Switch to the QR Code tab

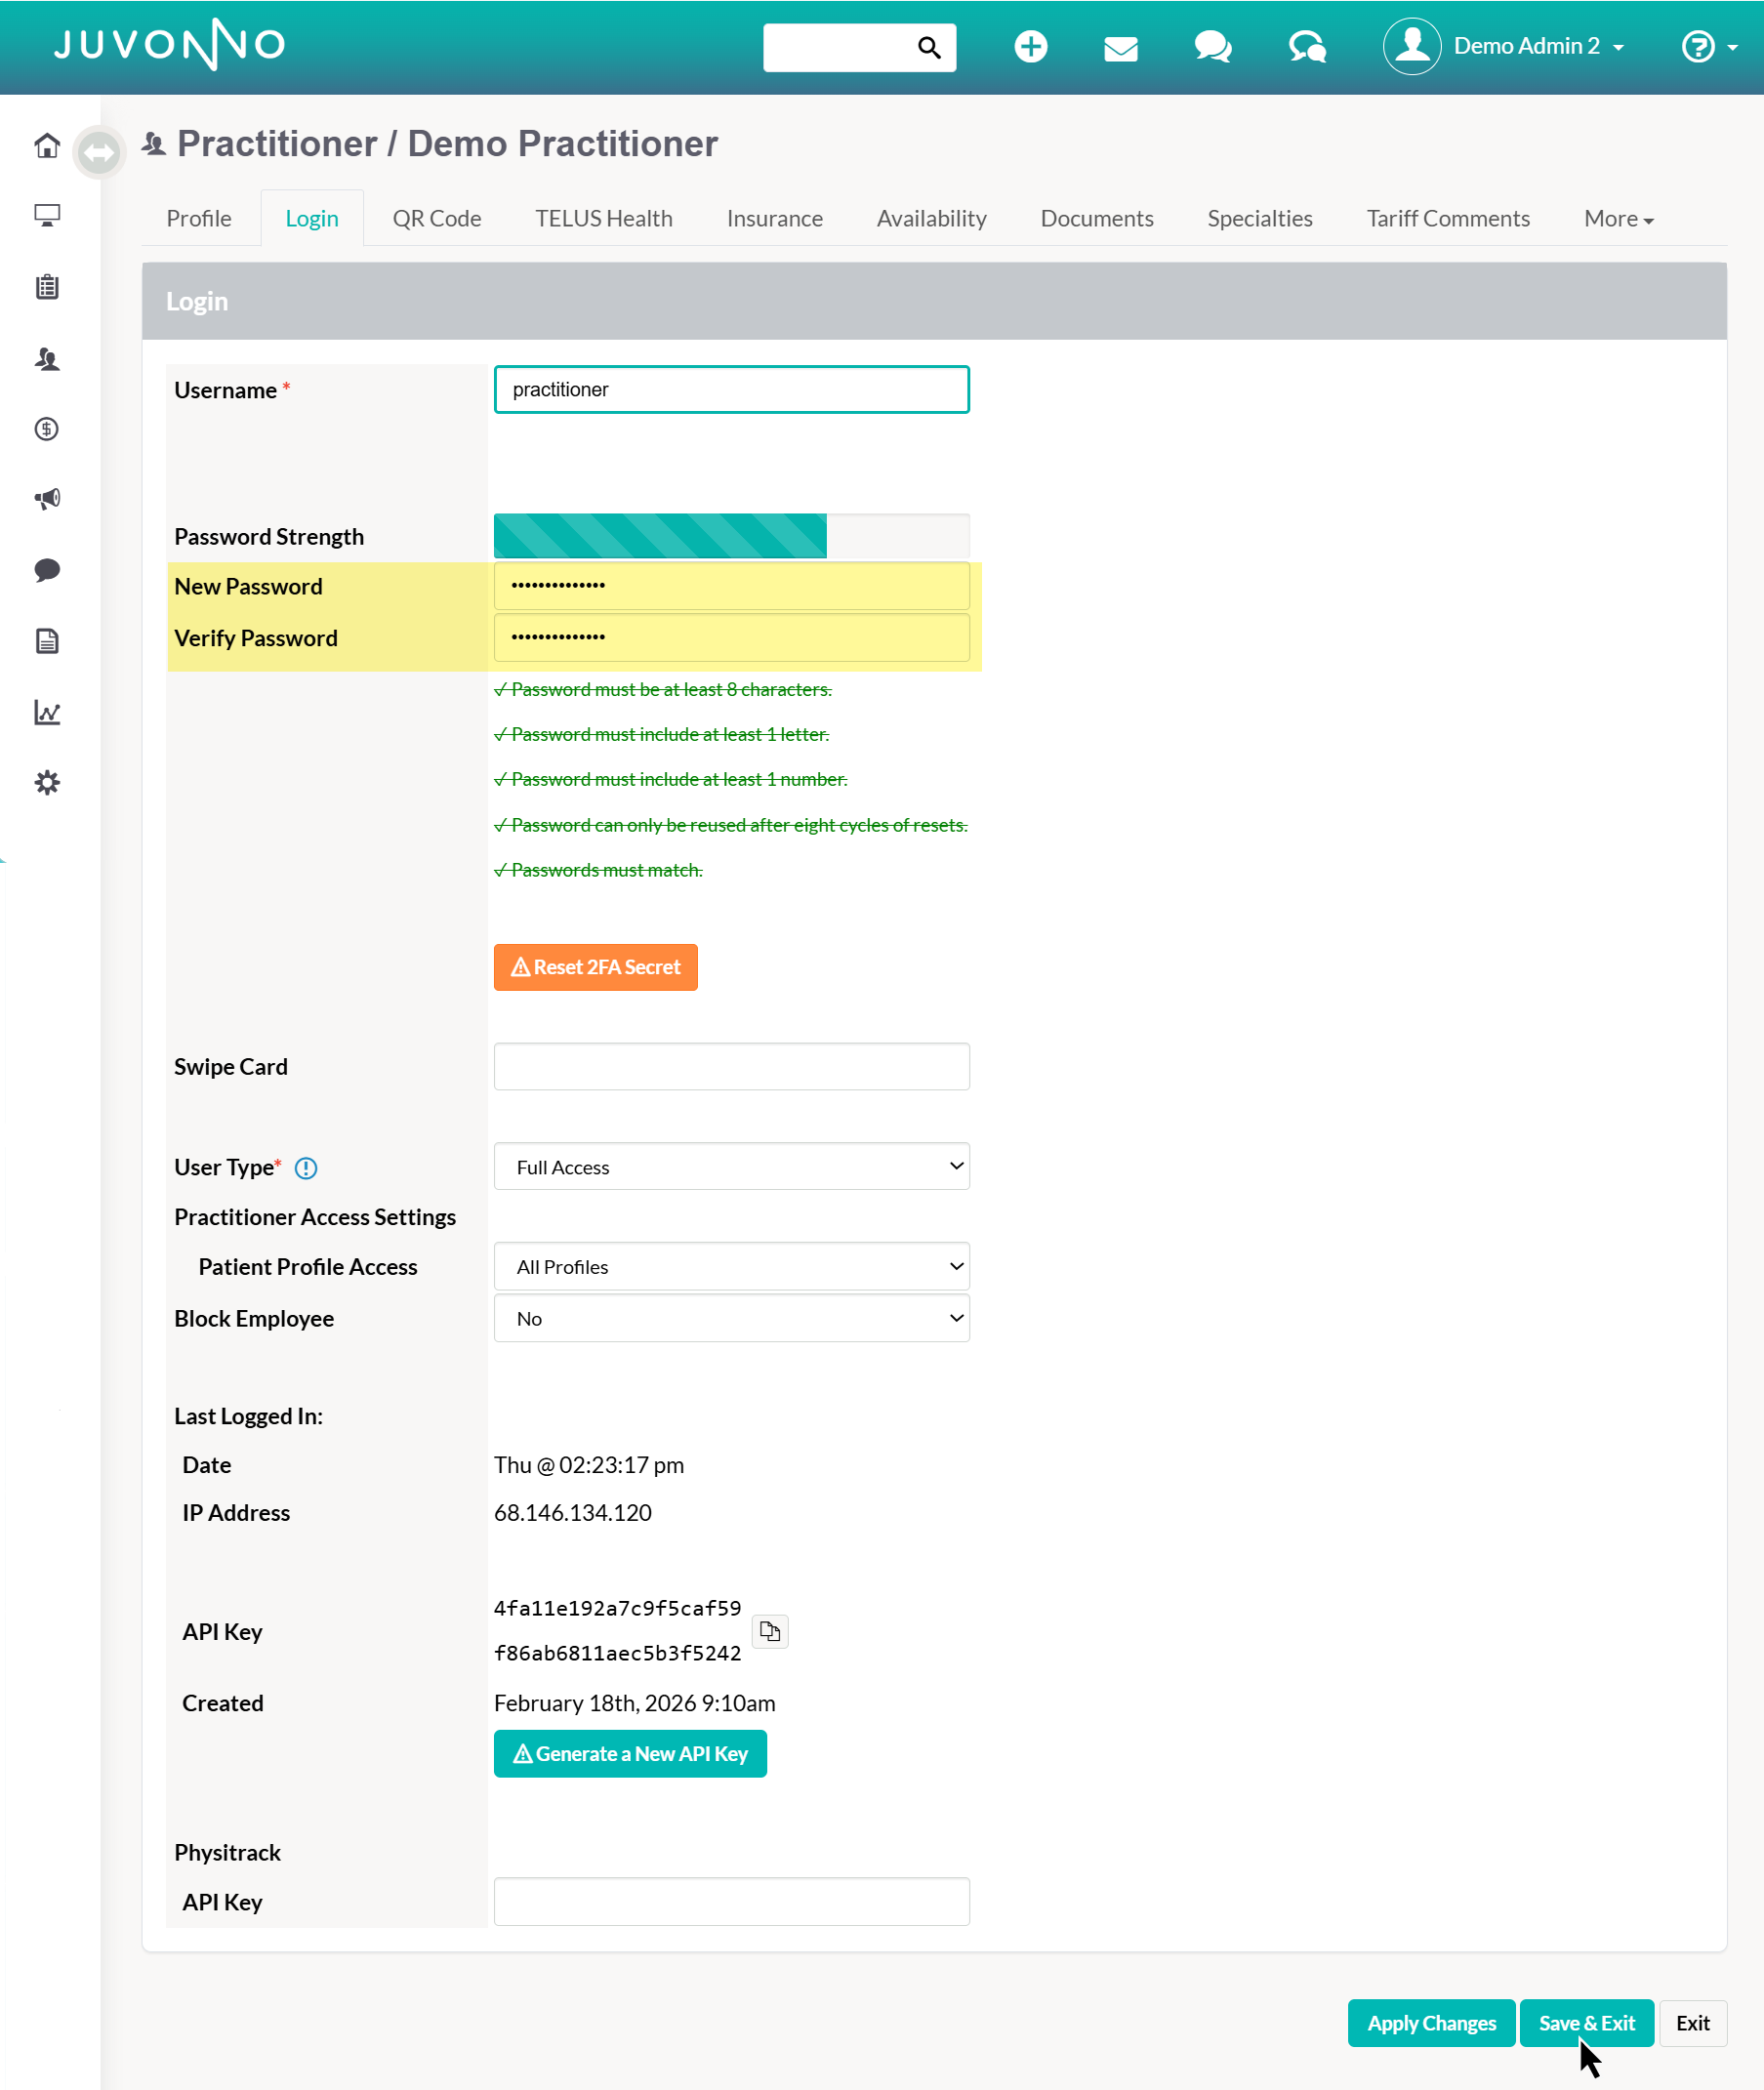point(436,218)
